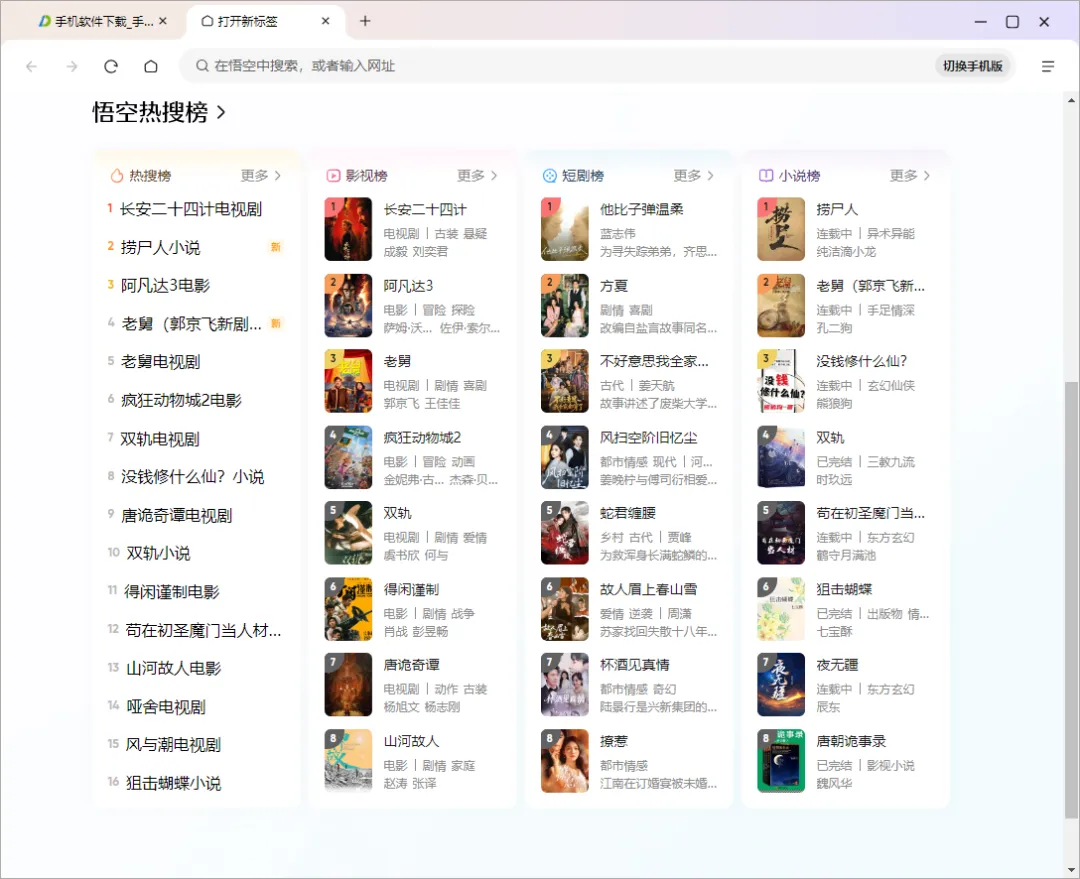Click the 切换手机版 button

coord(973,66)
